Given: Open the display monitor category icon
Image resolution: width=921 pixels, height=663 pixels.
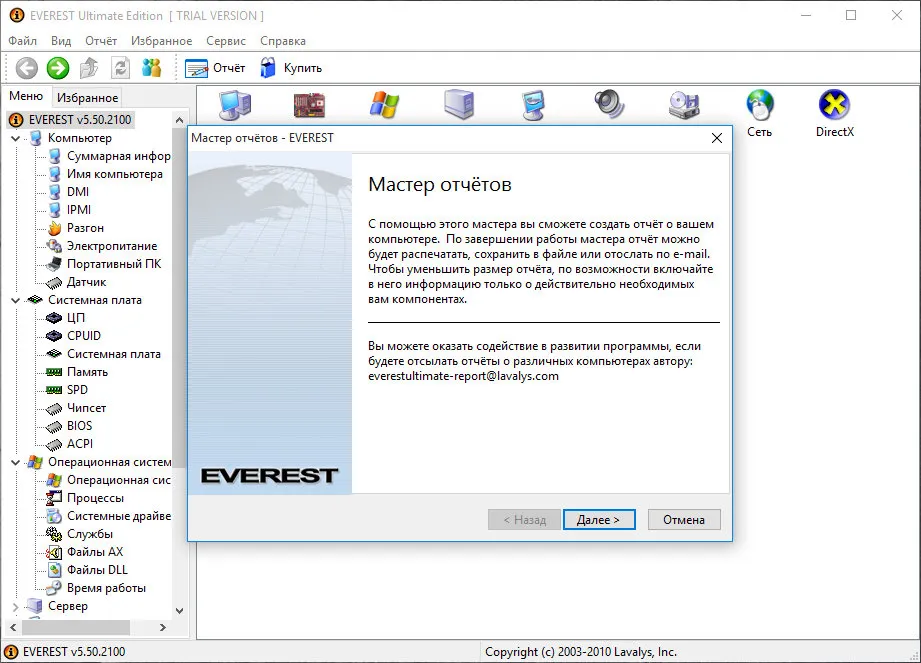Looking at the screenshot, I should (x=534, y=106).
